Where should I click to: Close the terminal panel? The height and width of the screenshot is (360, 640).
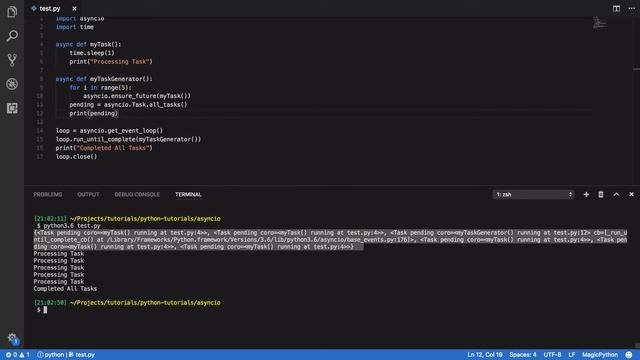[631, 195]
